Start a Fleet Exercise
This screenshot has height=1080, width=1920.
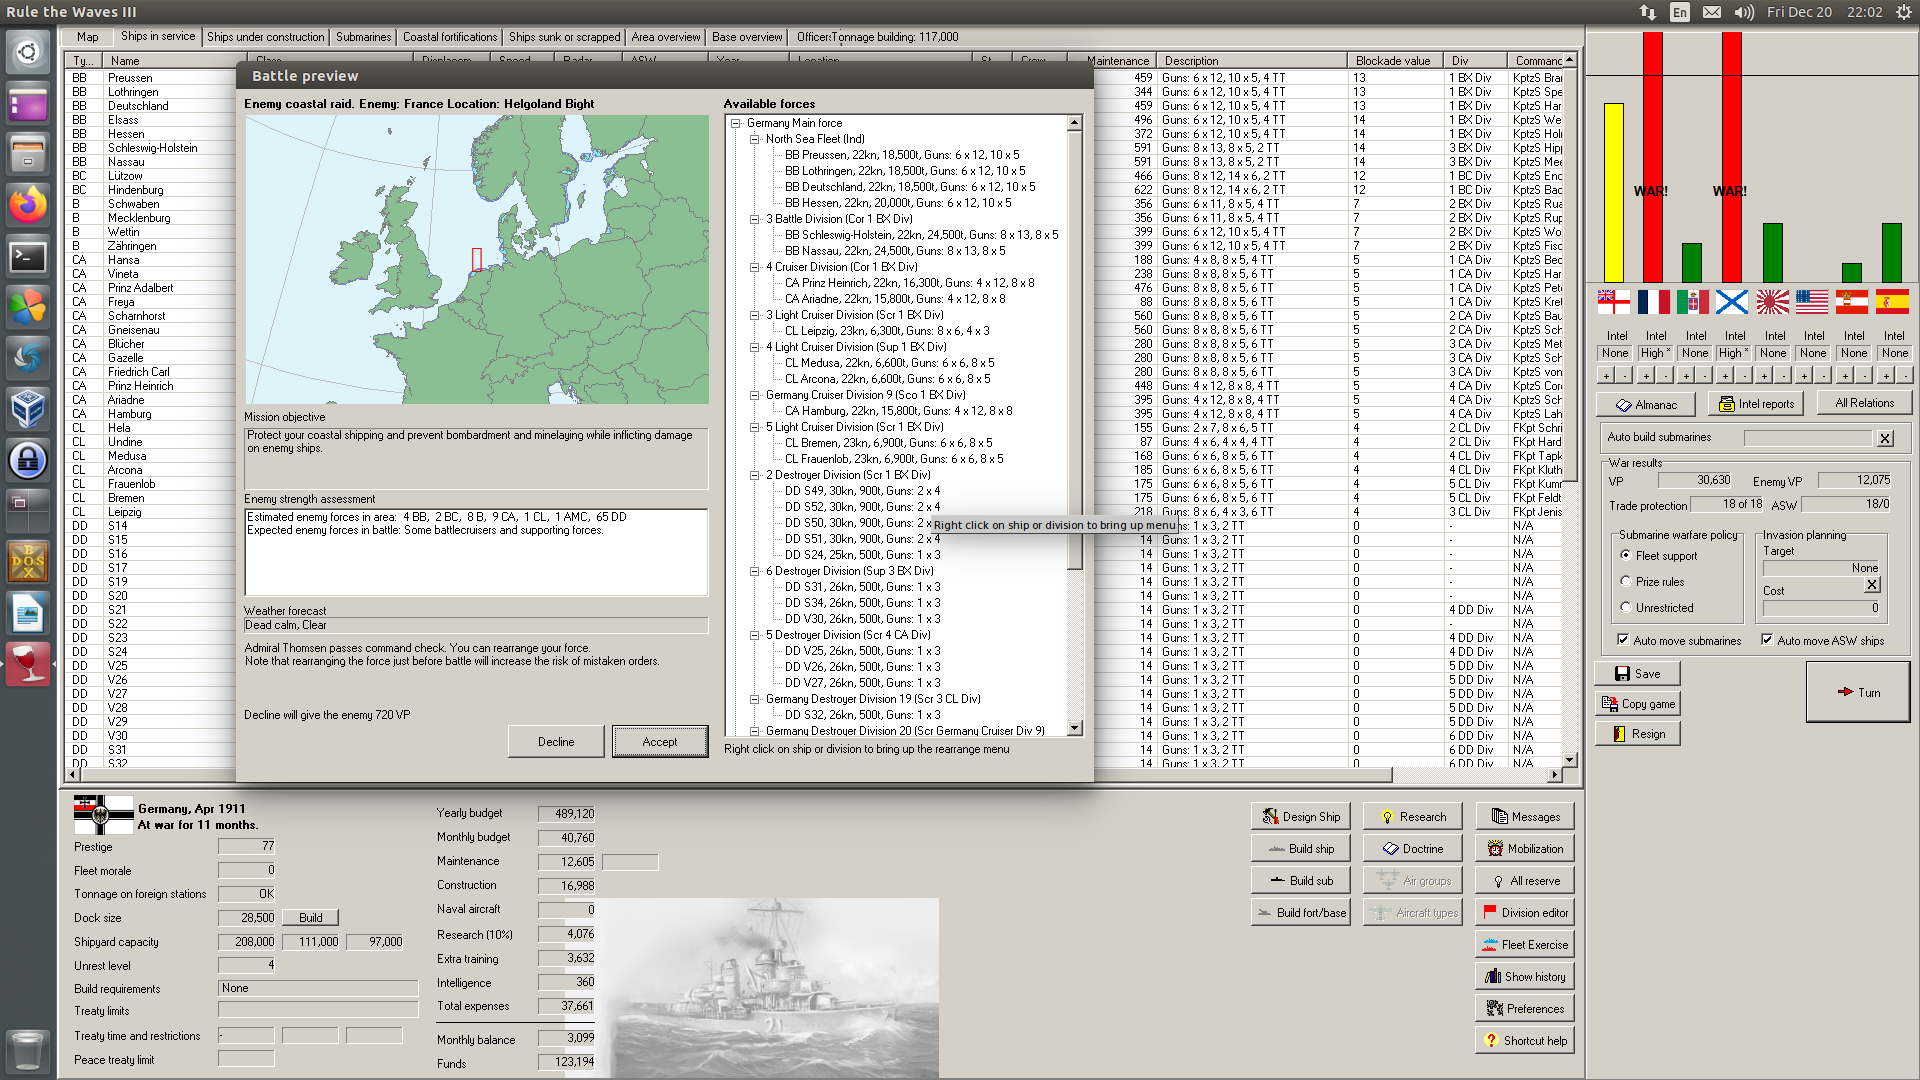1525,944
